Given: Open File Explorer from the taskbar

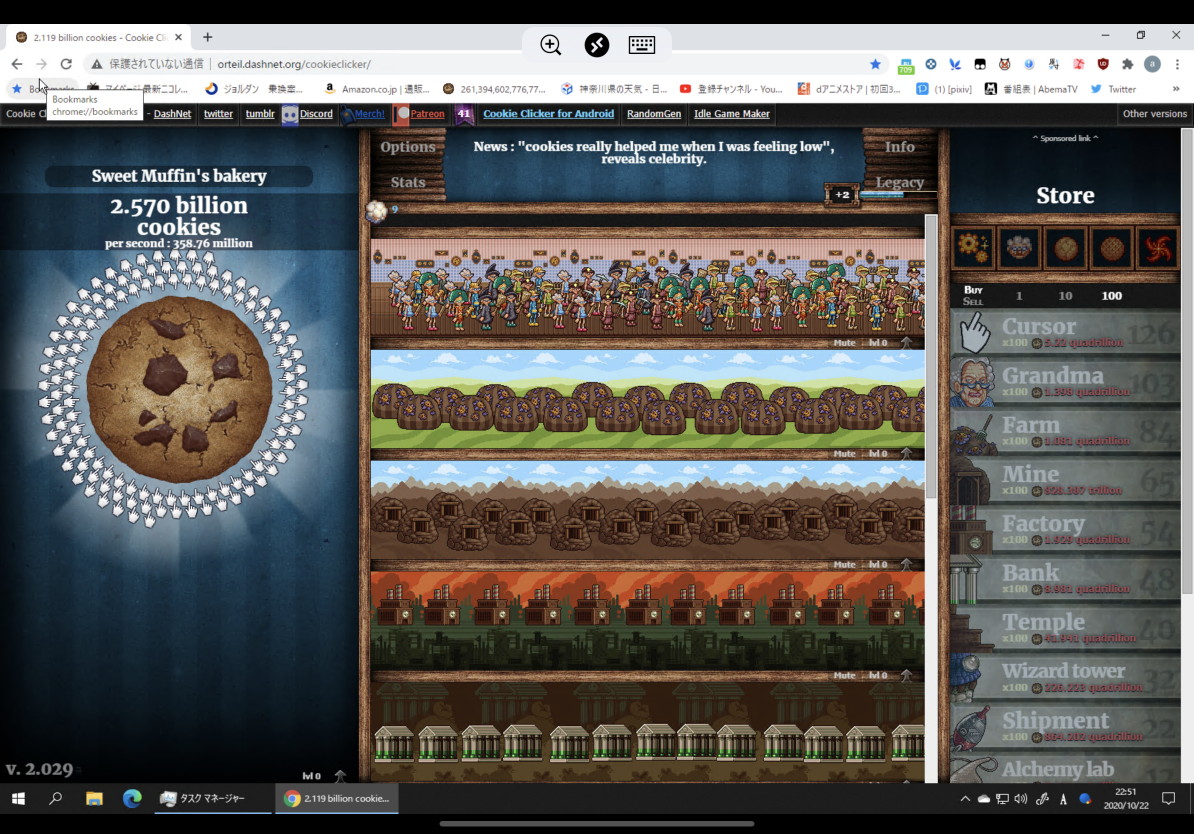Looking at the screenshot, I should click(94, 798).
